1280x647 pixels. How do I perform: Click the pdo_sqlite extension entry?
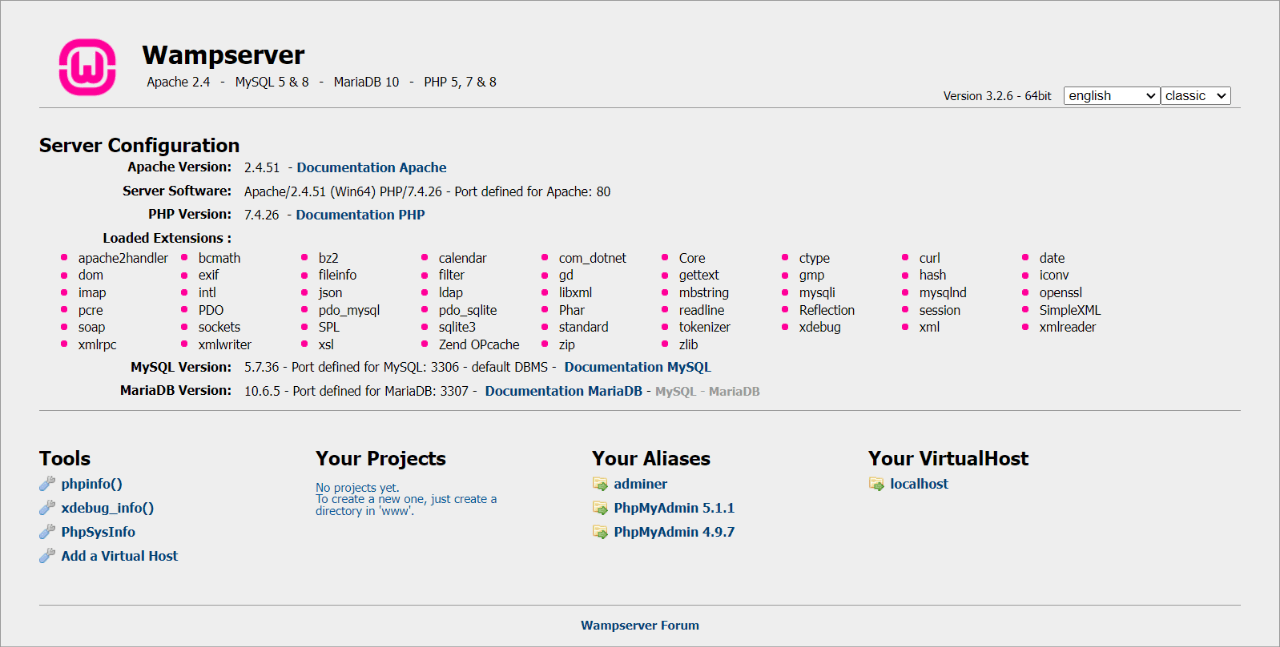point(467,311)
